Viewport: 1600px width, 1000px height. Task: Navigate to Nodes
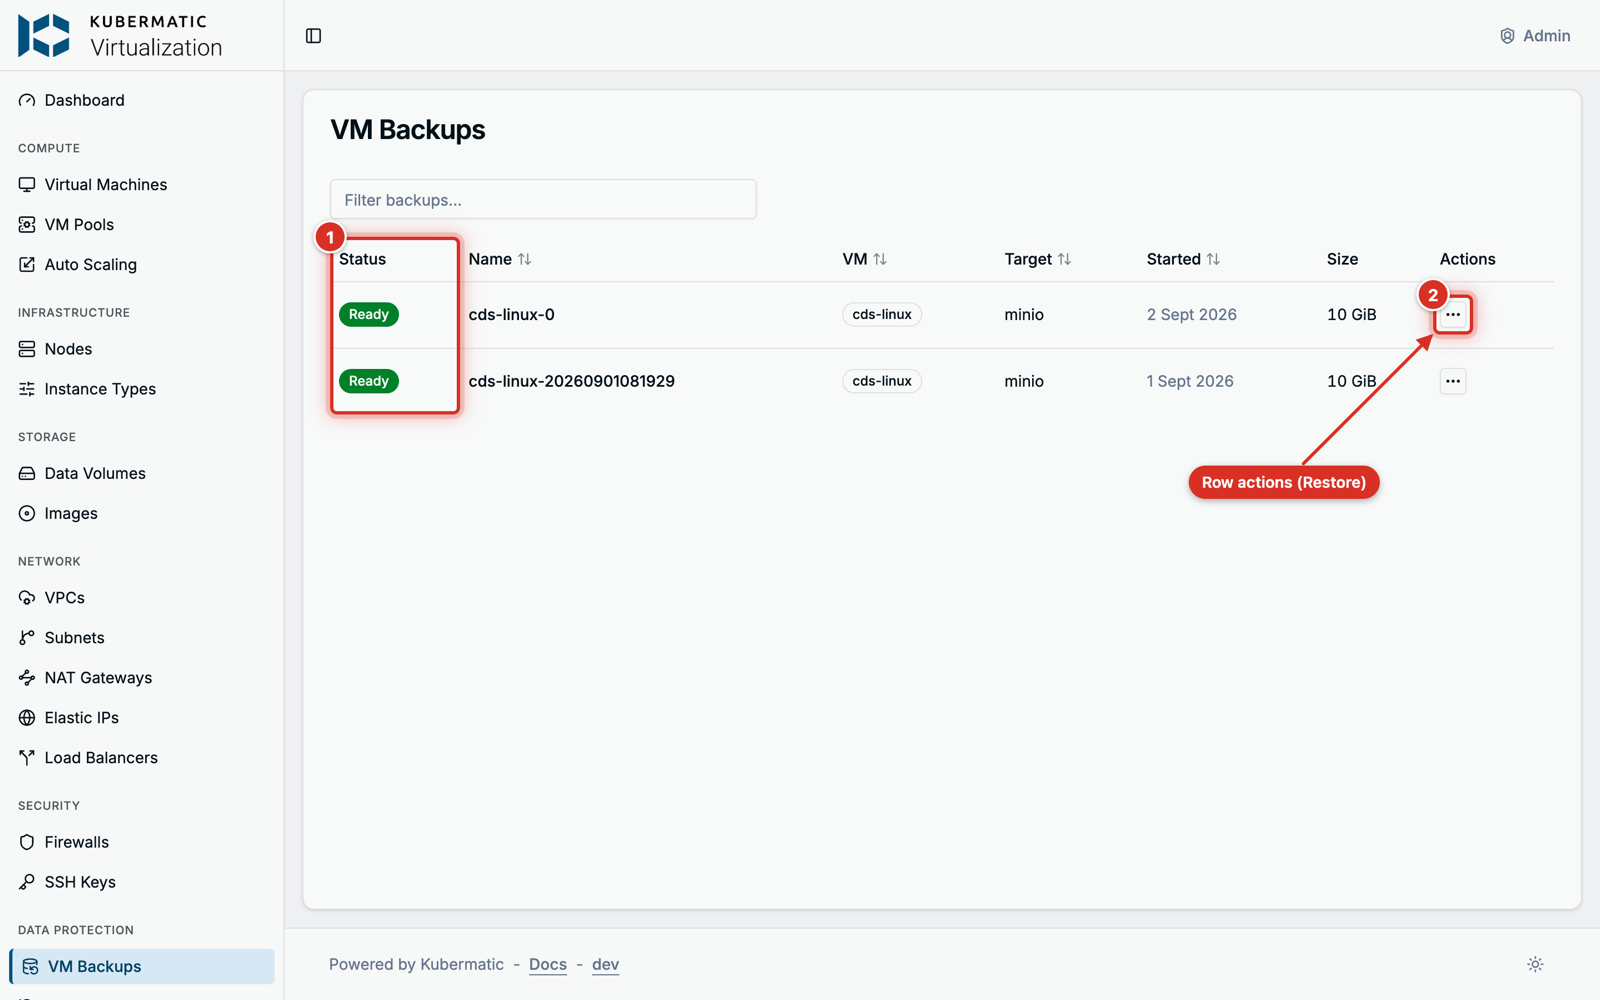[x=141, y=349]
